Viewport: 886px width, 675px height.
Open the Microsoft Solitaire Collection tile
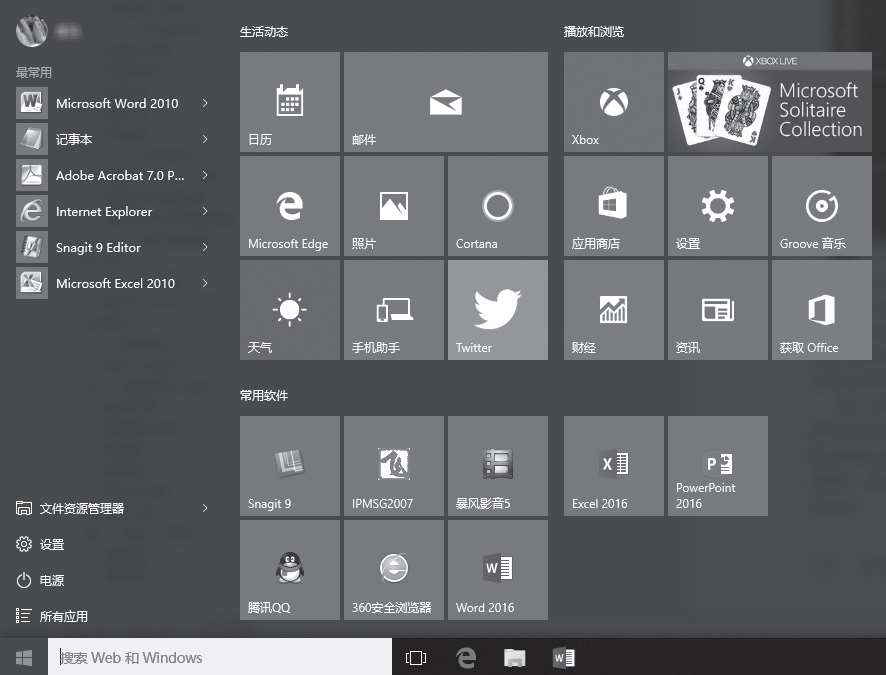769,102
